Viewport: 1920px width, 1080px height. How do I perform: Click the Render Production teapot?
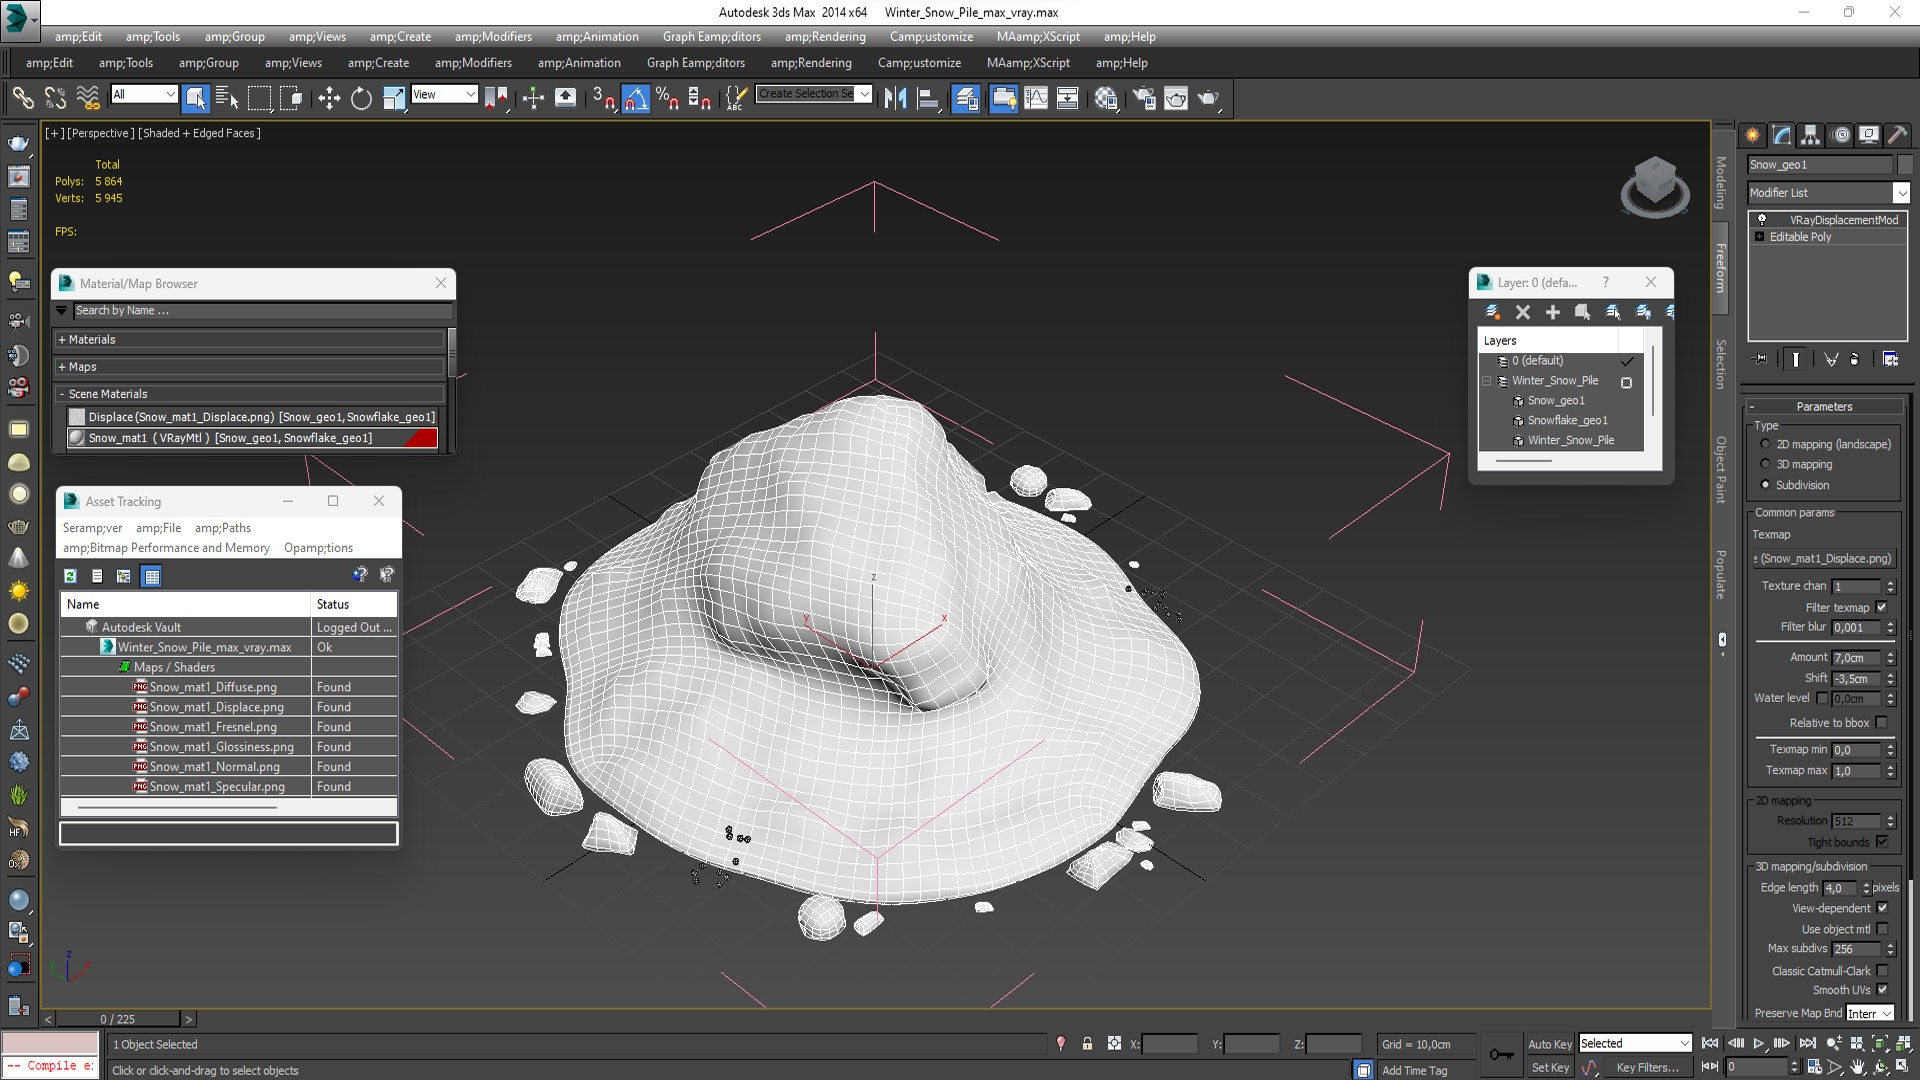[1208, 98]
